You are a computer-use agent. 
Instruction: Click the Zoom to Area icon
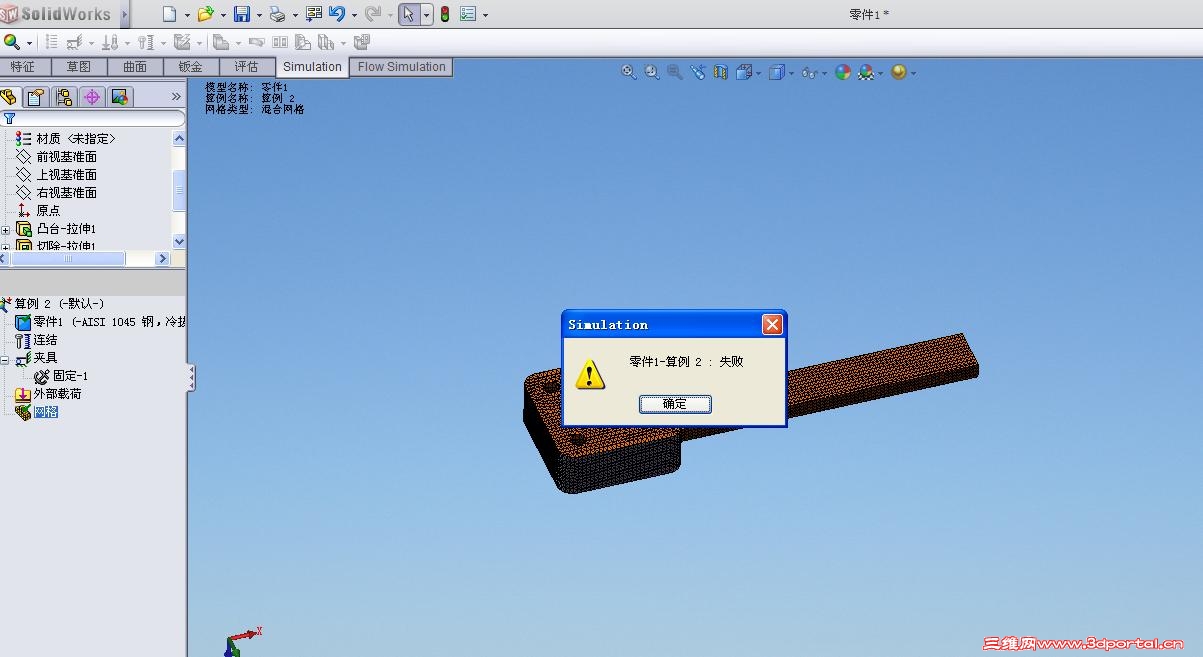coord(652,72)
